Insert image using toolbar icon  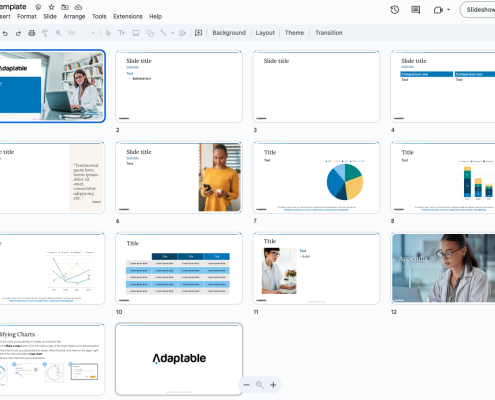pyautogui.click(x=136, y=33)
